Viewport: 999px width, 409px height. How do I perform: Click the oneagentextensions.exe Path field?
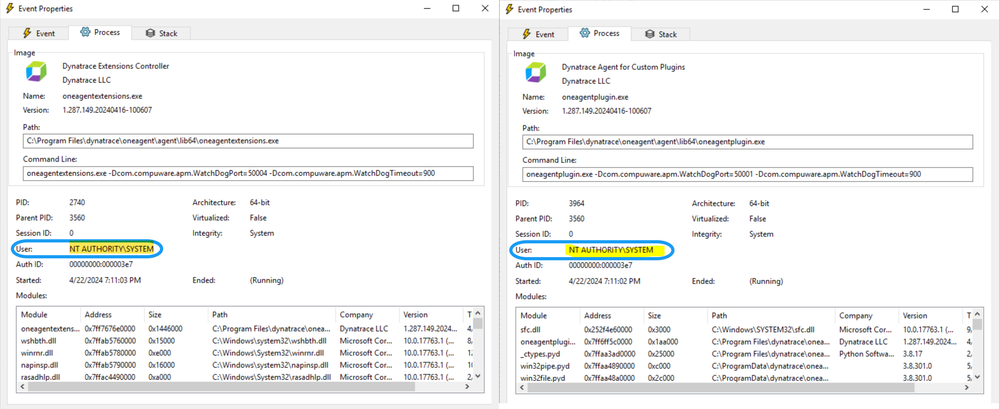coord(247,142)
